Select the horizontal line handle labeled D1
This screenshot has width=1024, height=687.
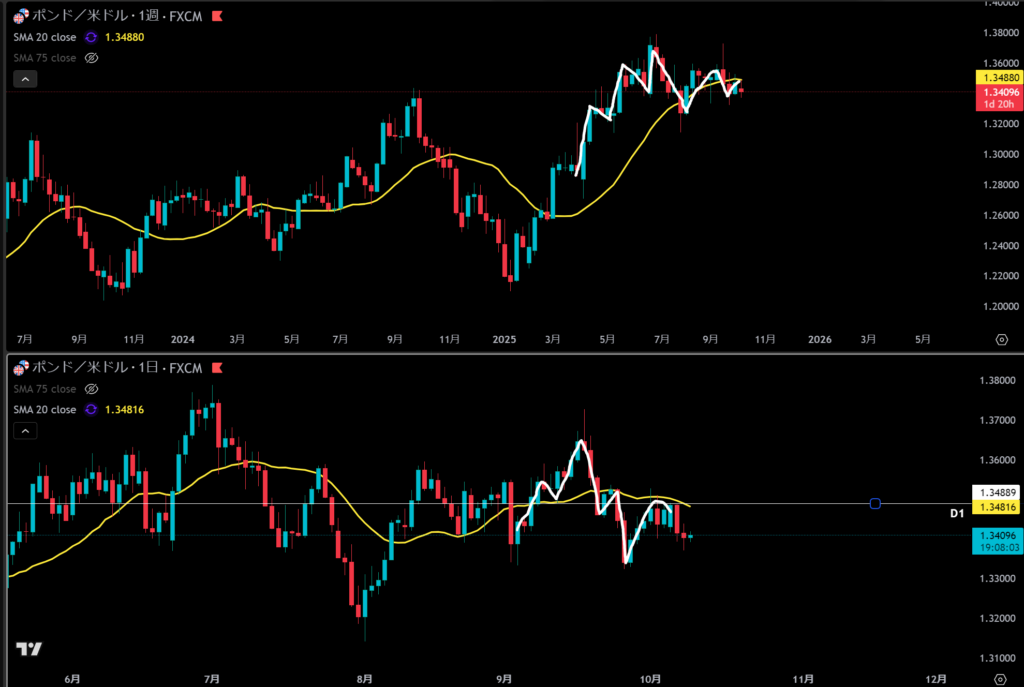click(x=875, y=503)
